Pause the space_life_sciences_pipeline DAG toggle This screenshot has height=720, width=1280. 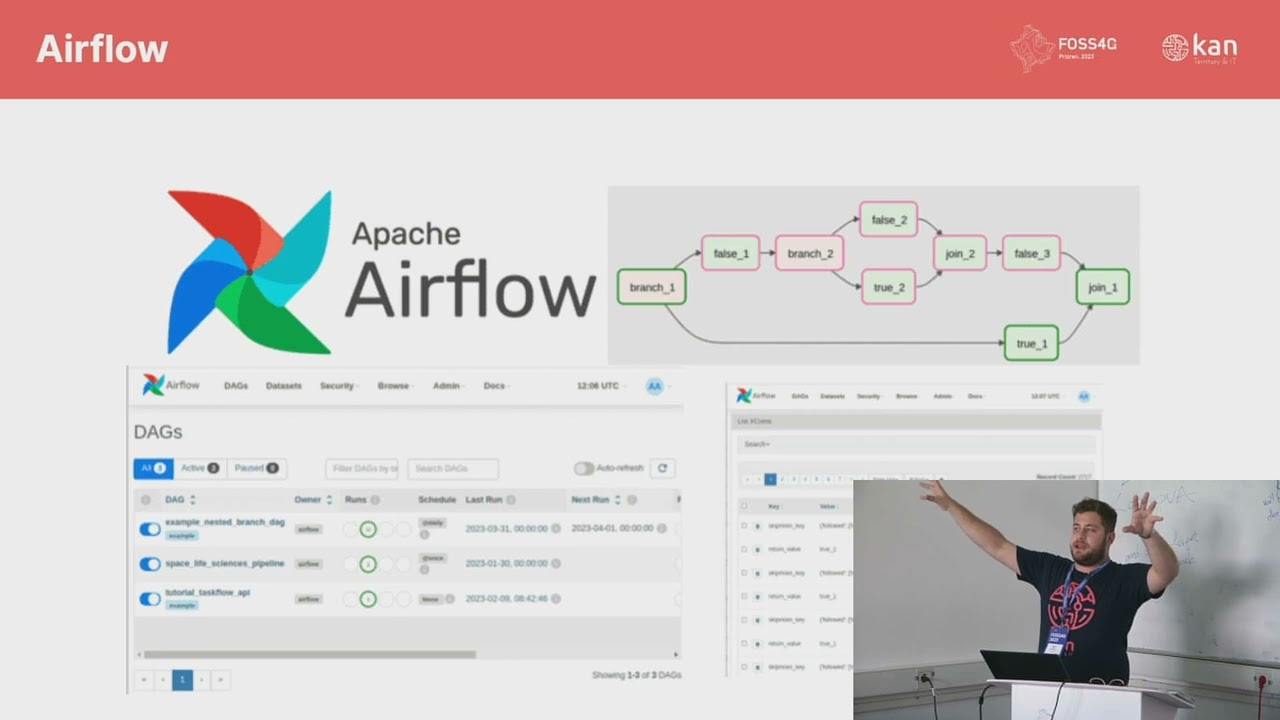point(150,564)
